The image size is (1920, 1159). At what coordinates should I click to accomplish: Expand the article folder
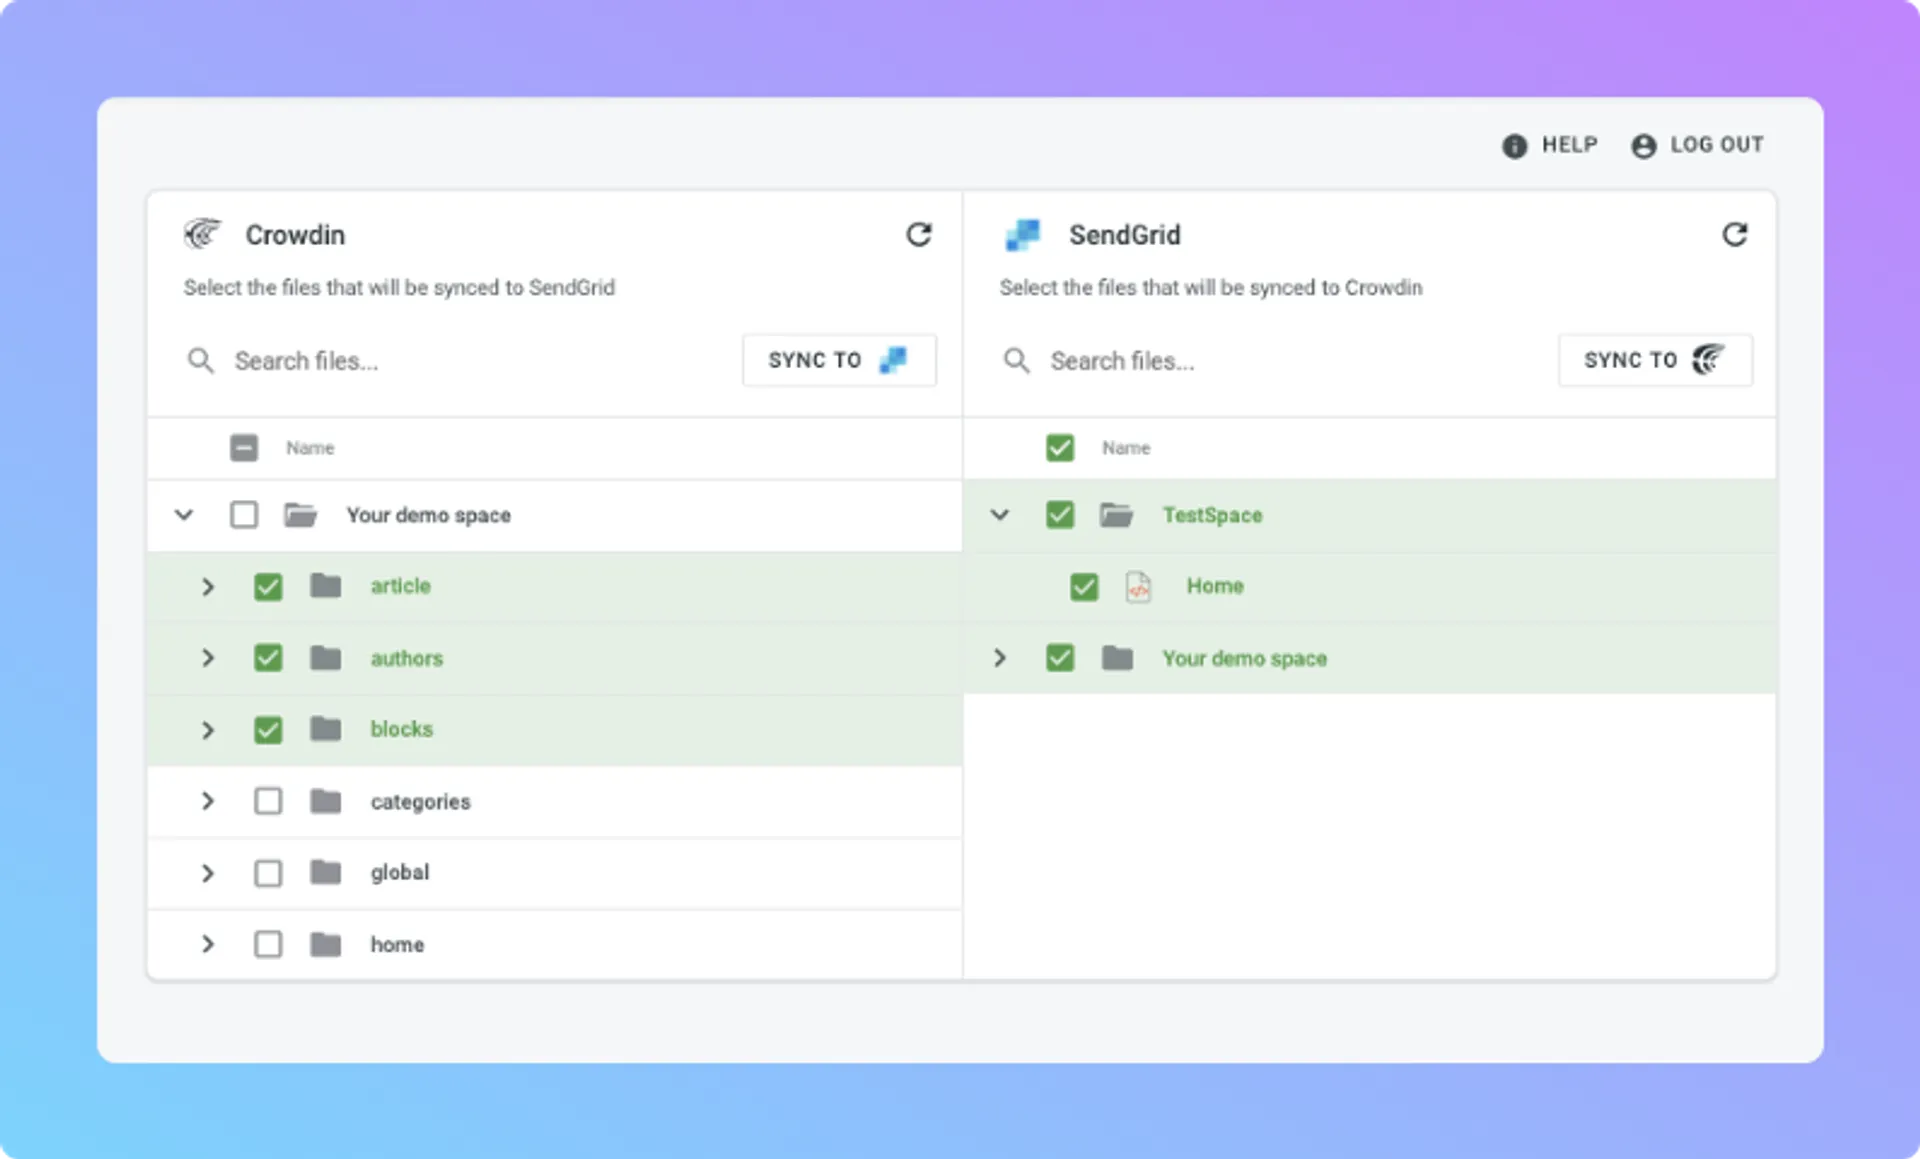208,586
